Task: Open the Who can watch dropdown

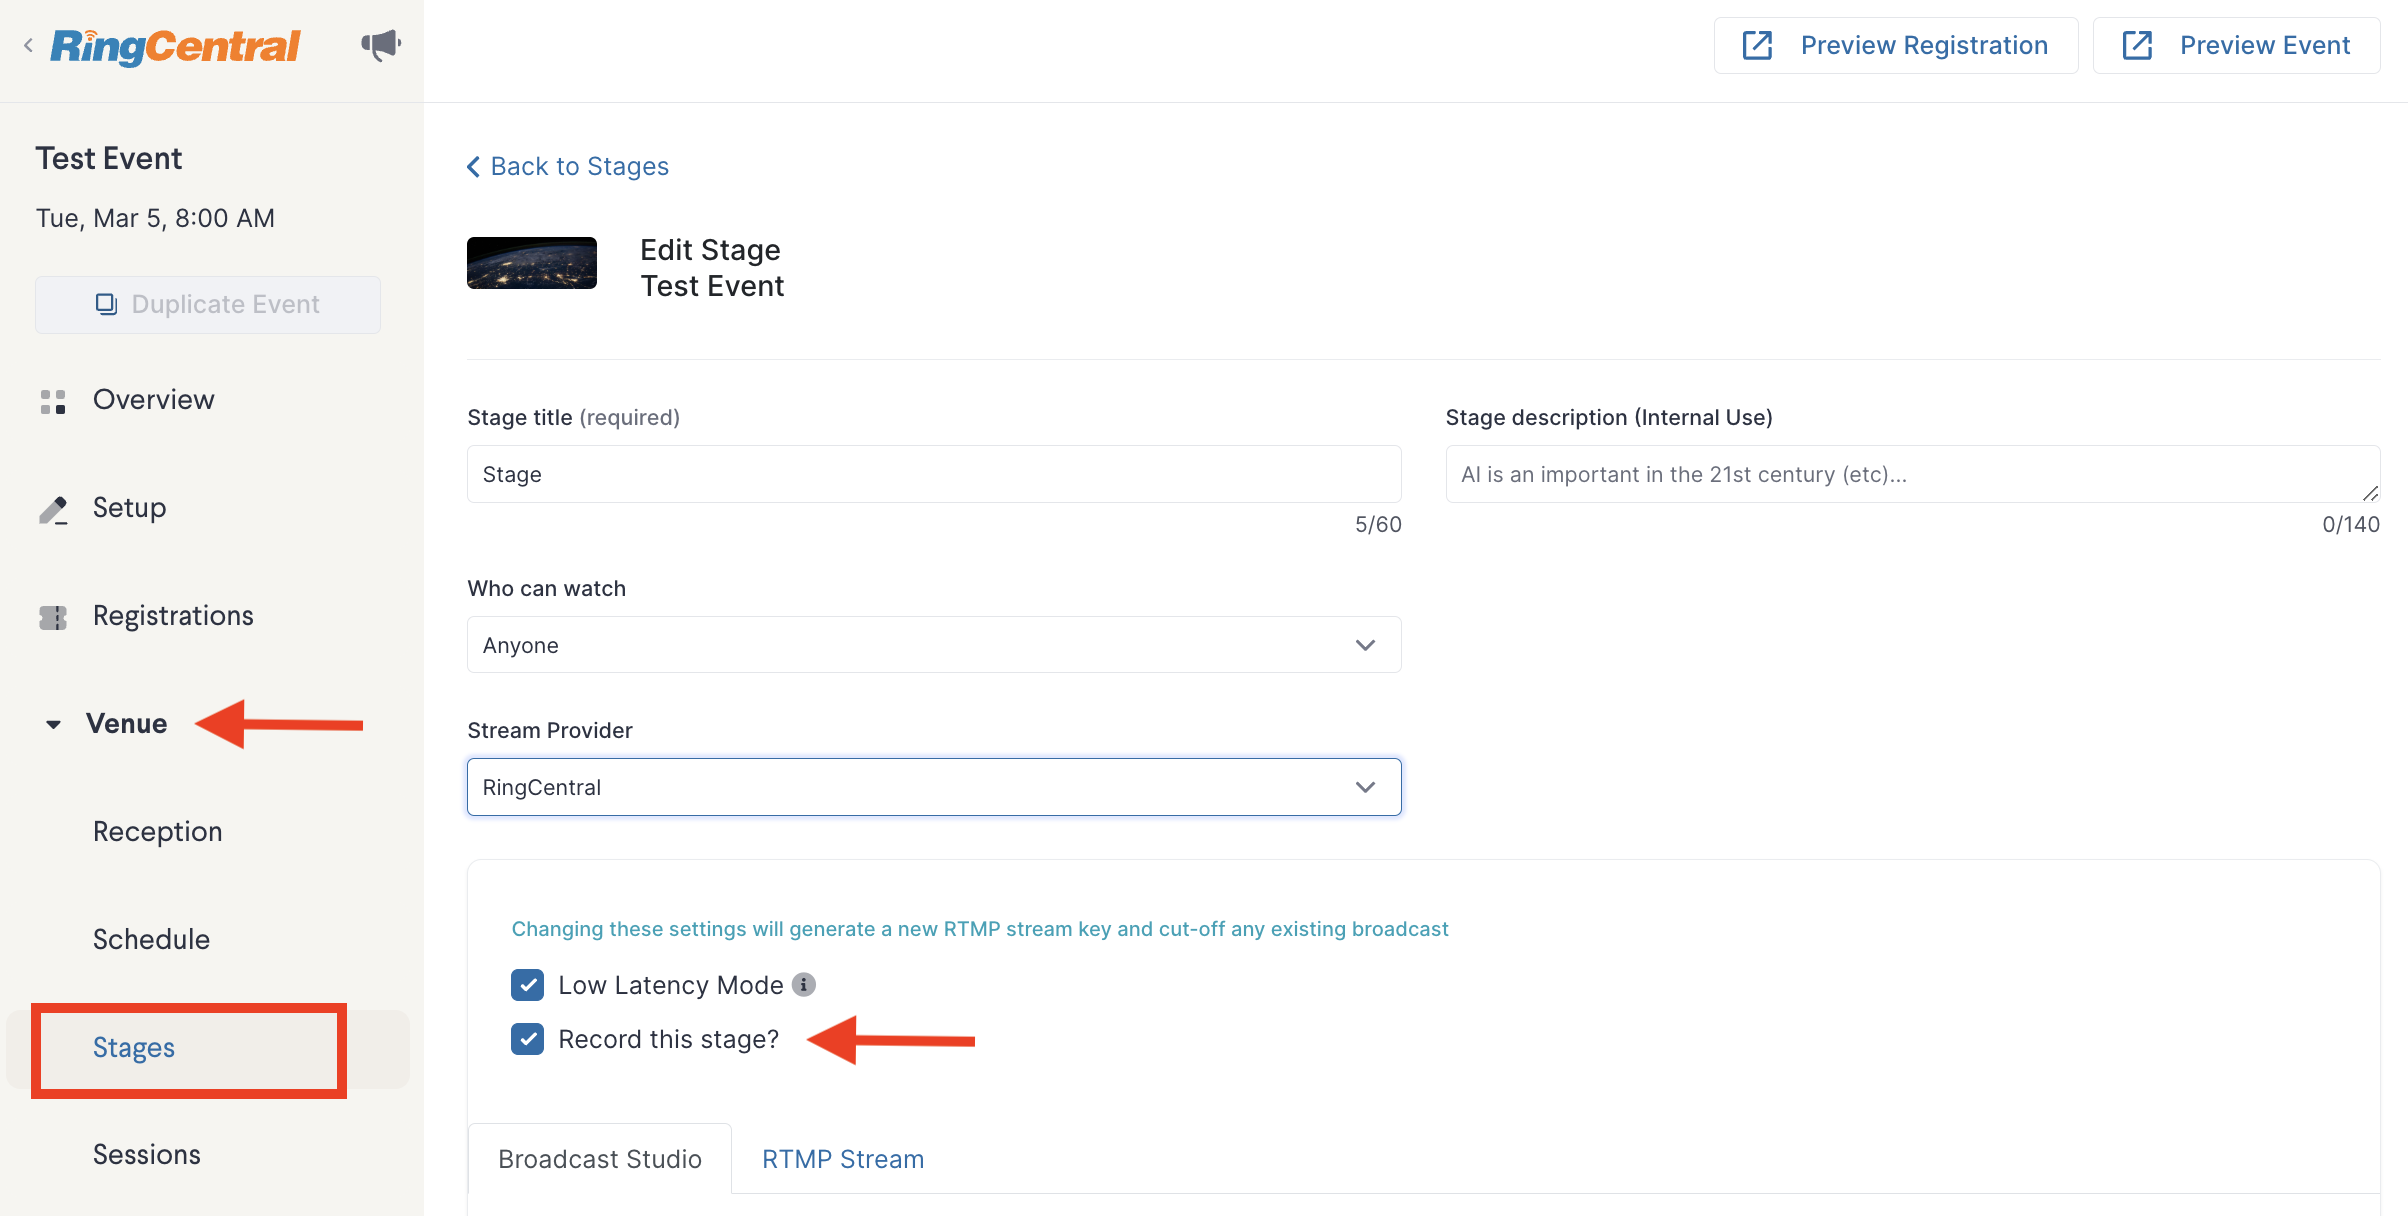Action: click(934, 645)
